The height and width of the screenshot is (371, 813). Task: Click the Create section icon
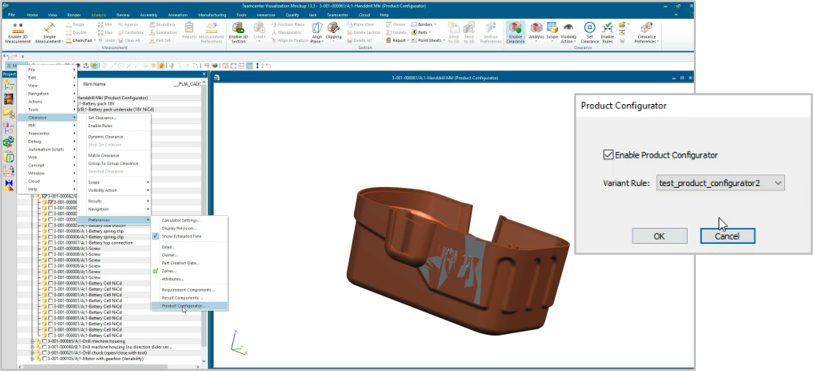click(259, 31)
